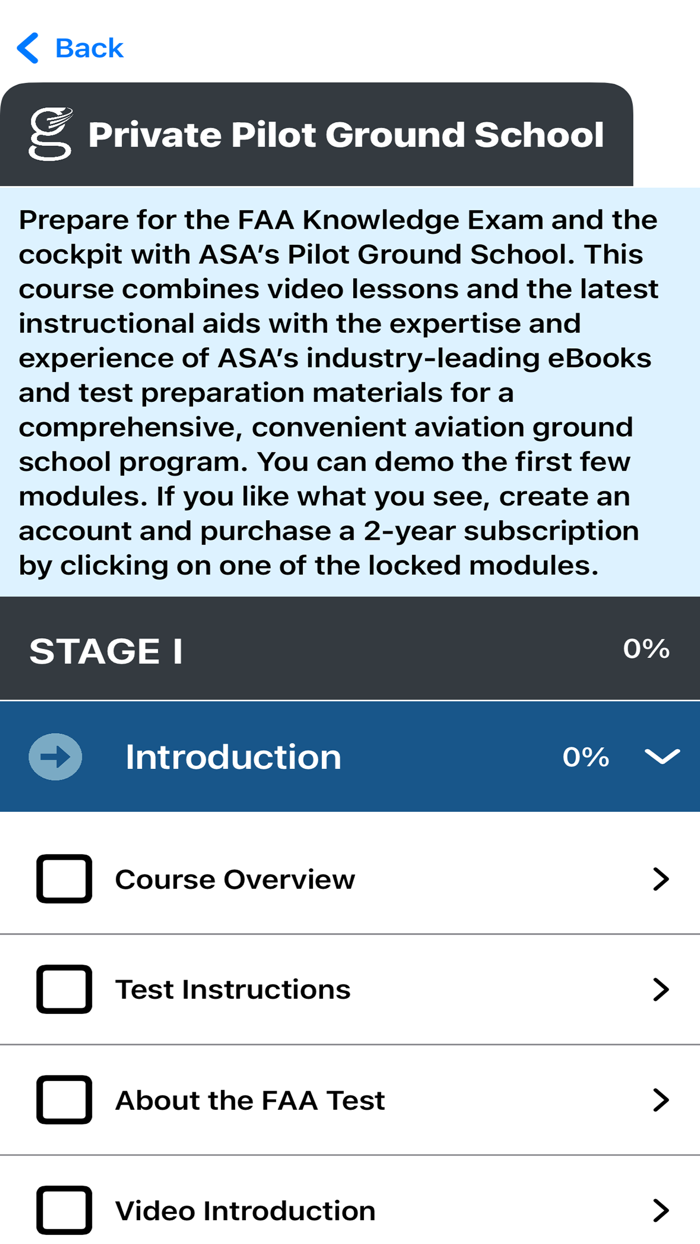Check the About the FAA Test checkbox
700x1244 pixels.
click(x=64, y=1100)
